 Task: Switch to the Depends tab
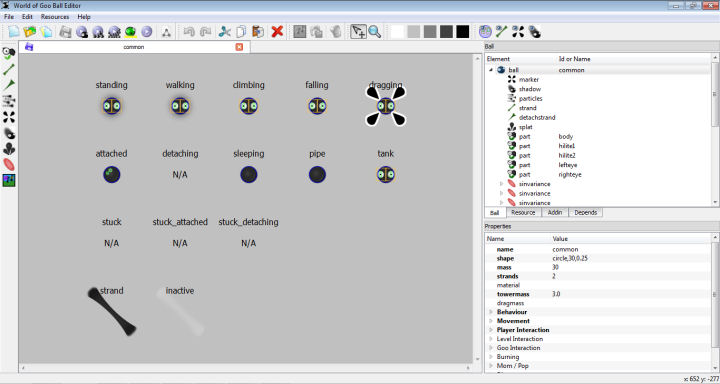point(585,213)
